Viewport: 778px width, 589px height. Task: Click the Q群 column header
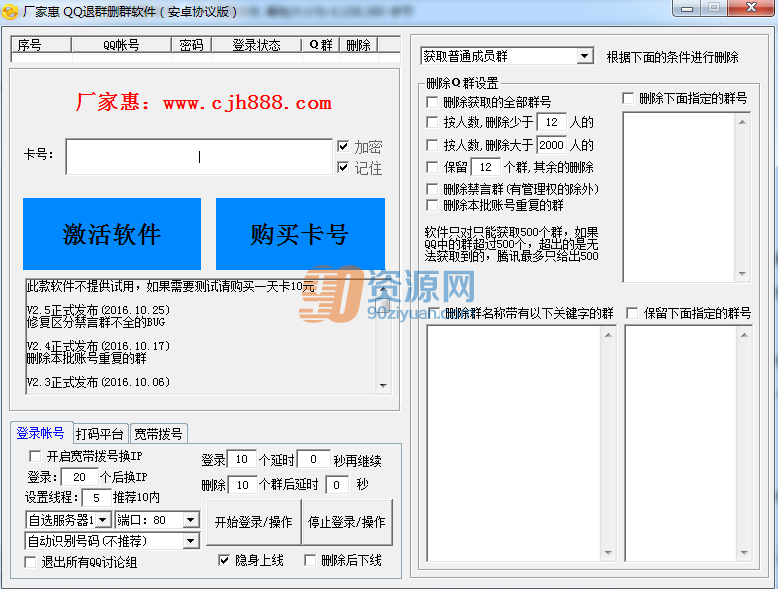click(x=321, y=45)
